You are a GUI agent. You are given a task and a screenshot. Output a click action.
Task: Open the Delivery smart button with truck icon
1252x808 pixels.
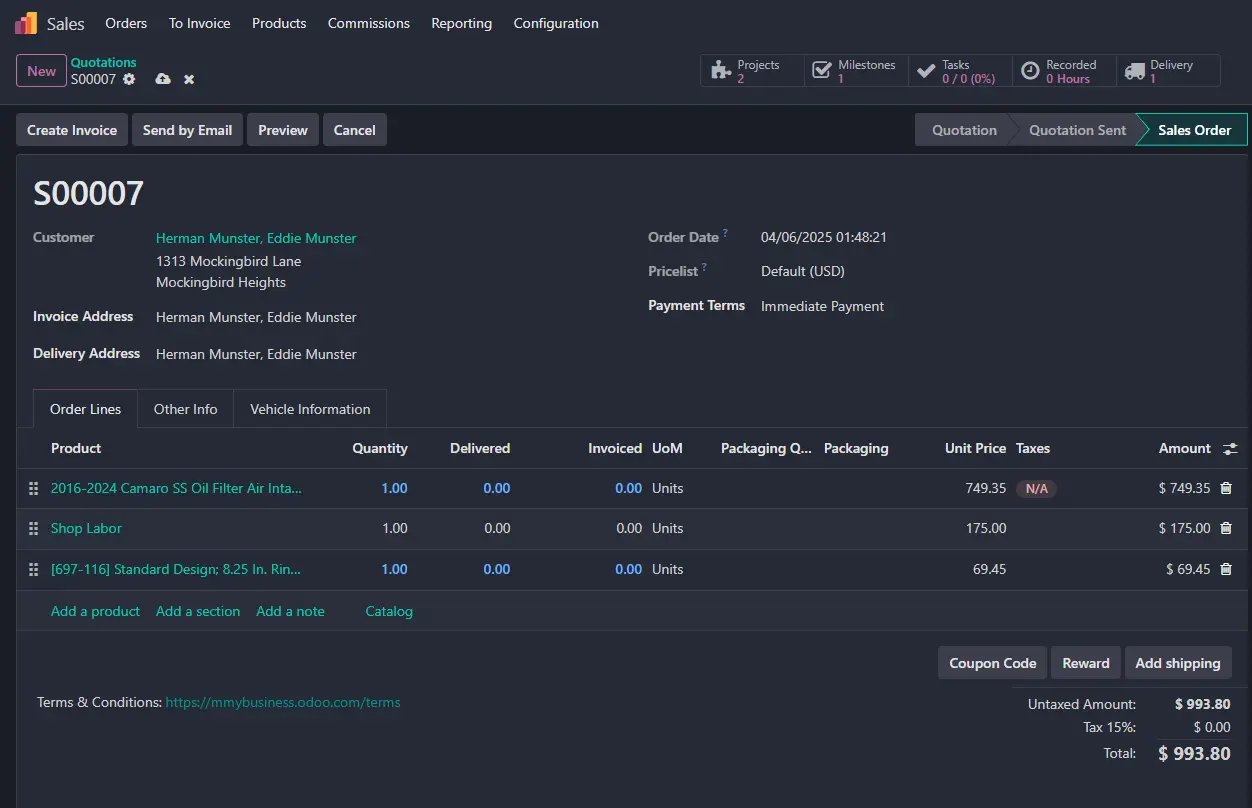click(x=1167, y=71)
